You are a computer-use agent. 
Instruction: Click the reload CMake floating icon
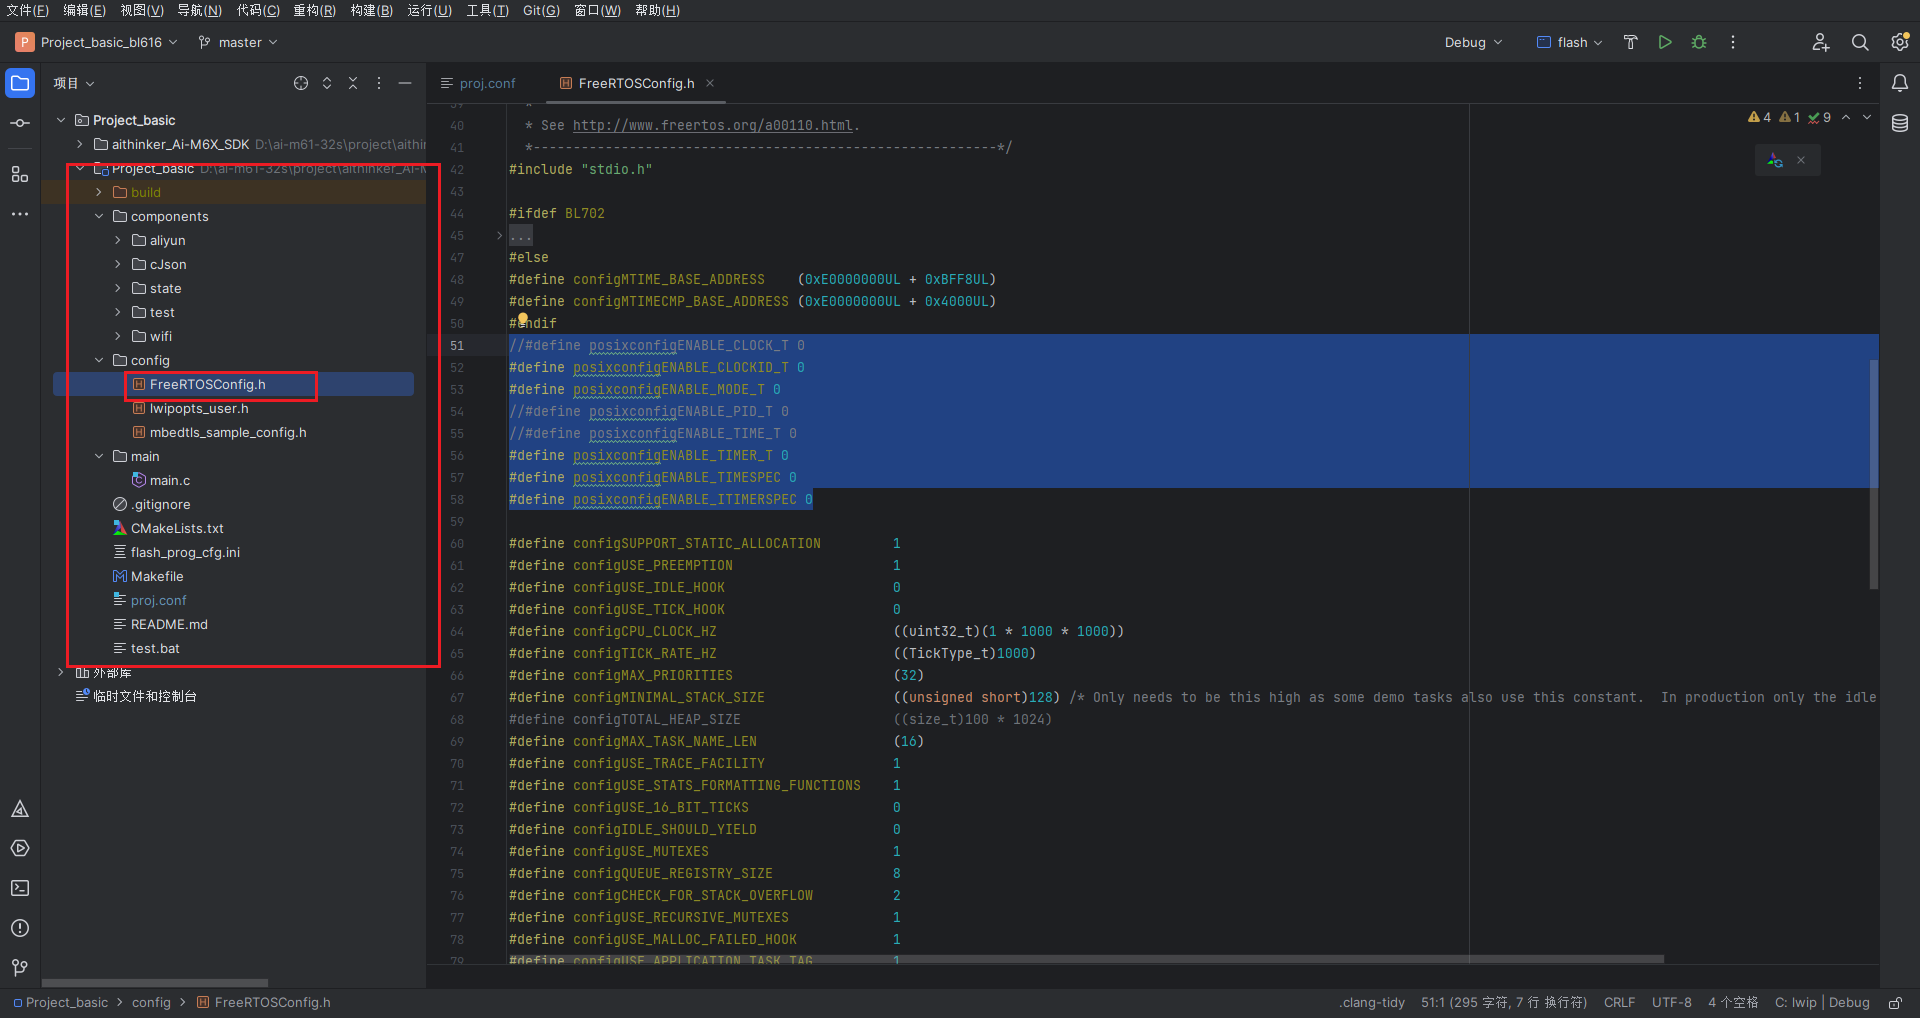(1775, 160)
